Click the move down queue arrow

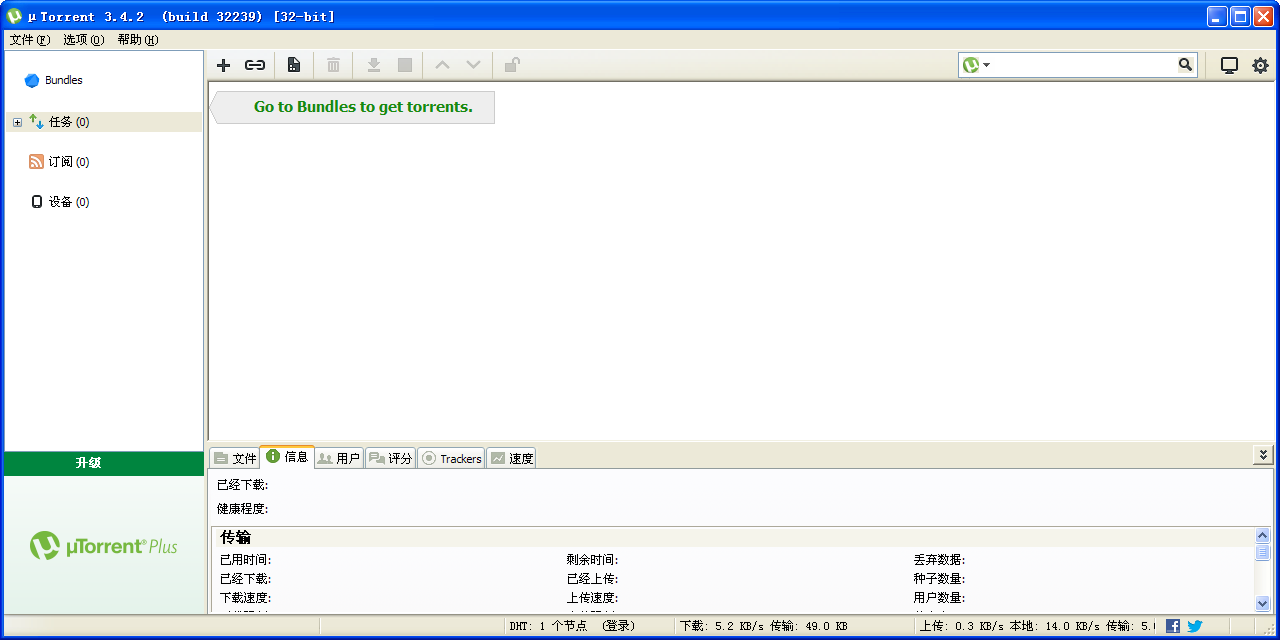pyautogui.click(x=473, y=65)
